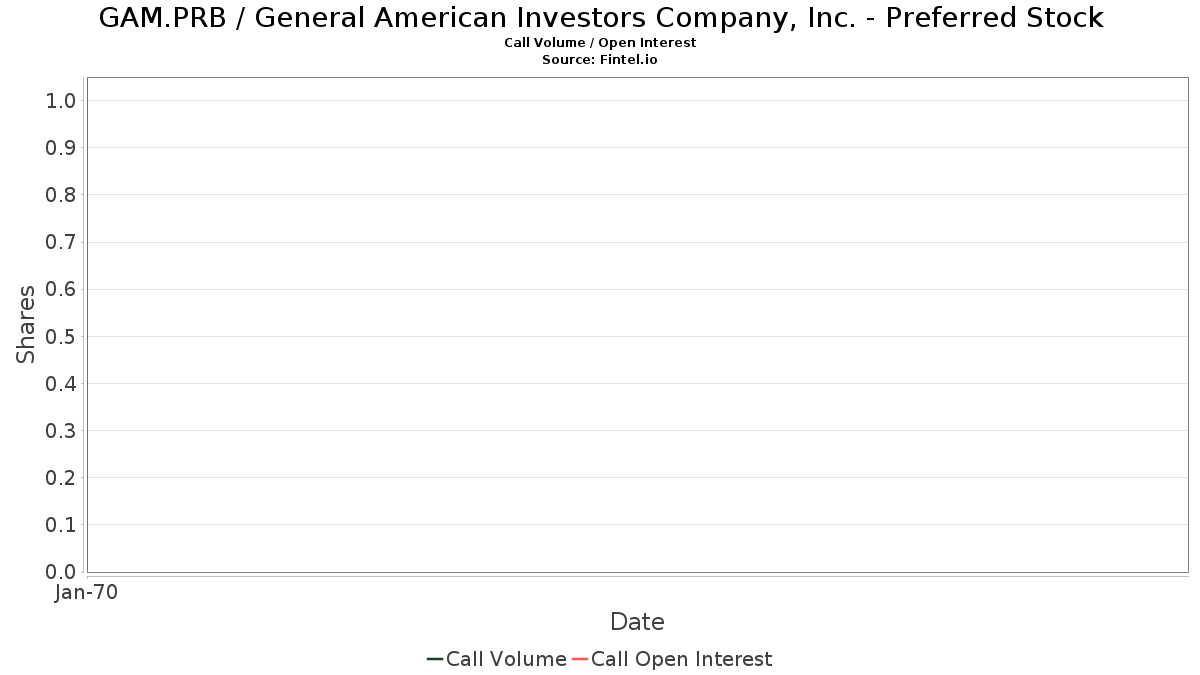Click the 0.9 Shares axis tick label
The height and width of the screenshot is (675, 1200).
(61, 147)
